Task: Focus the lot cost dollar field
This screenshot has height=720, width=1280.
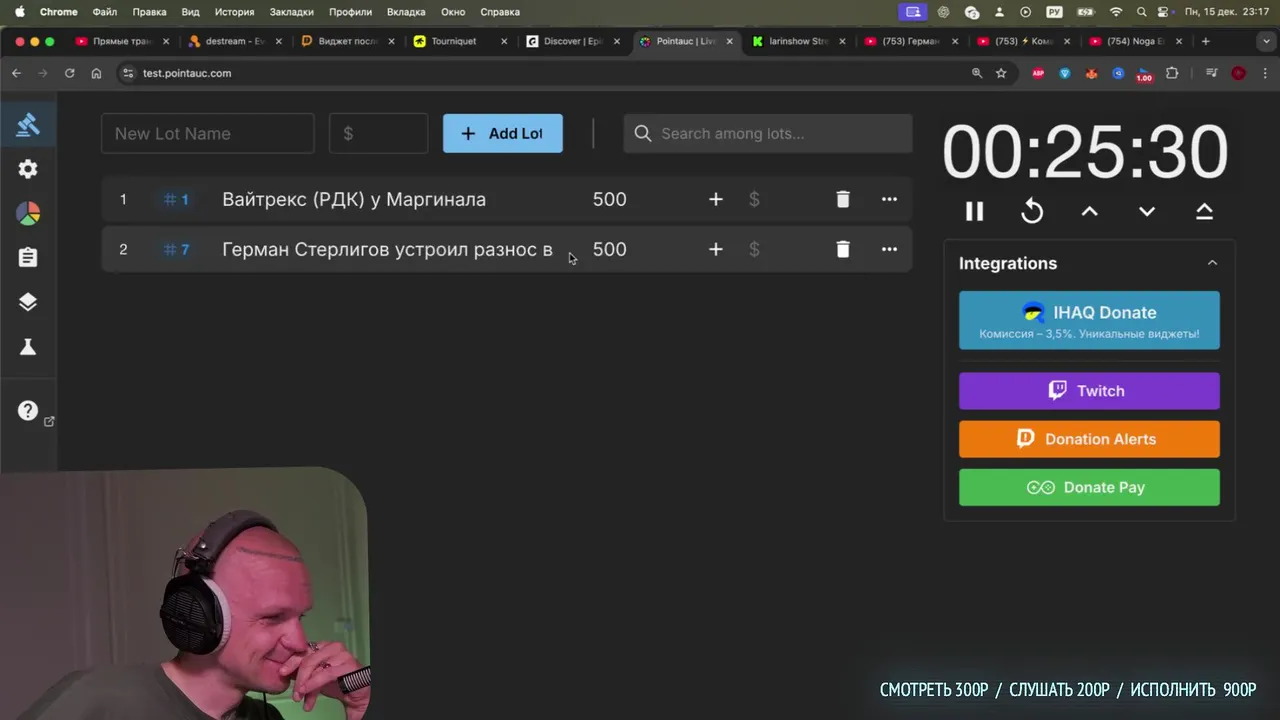Action: tap(379, 133)
